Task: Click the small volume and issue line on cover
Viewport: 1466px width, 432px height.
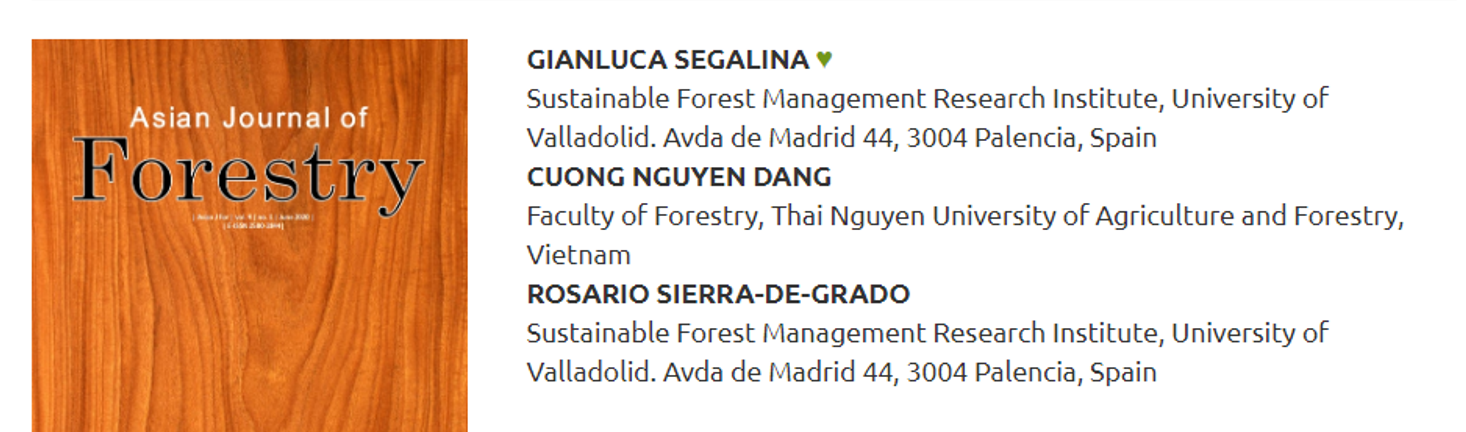Action: (253, 216)
